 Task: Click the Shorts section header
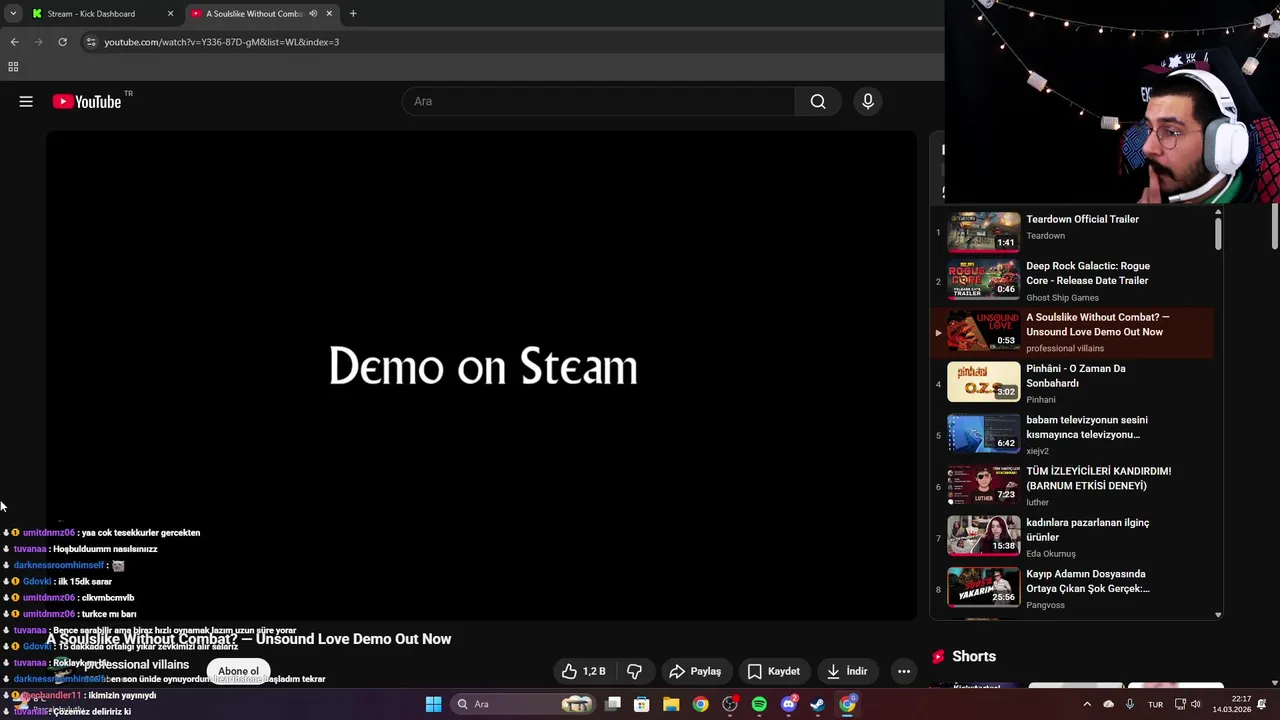[974, 656]
